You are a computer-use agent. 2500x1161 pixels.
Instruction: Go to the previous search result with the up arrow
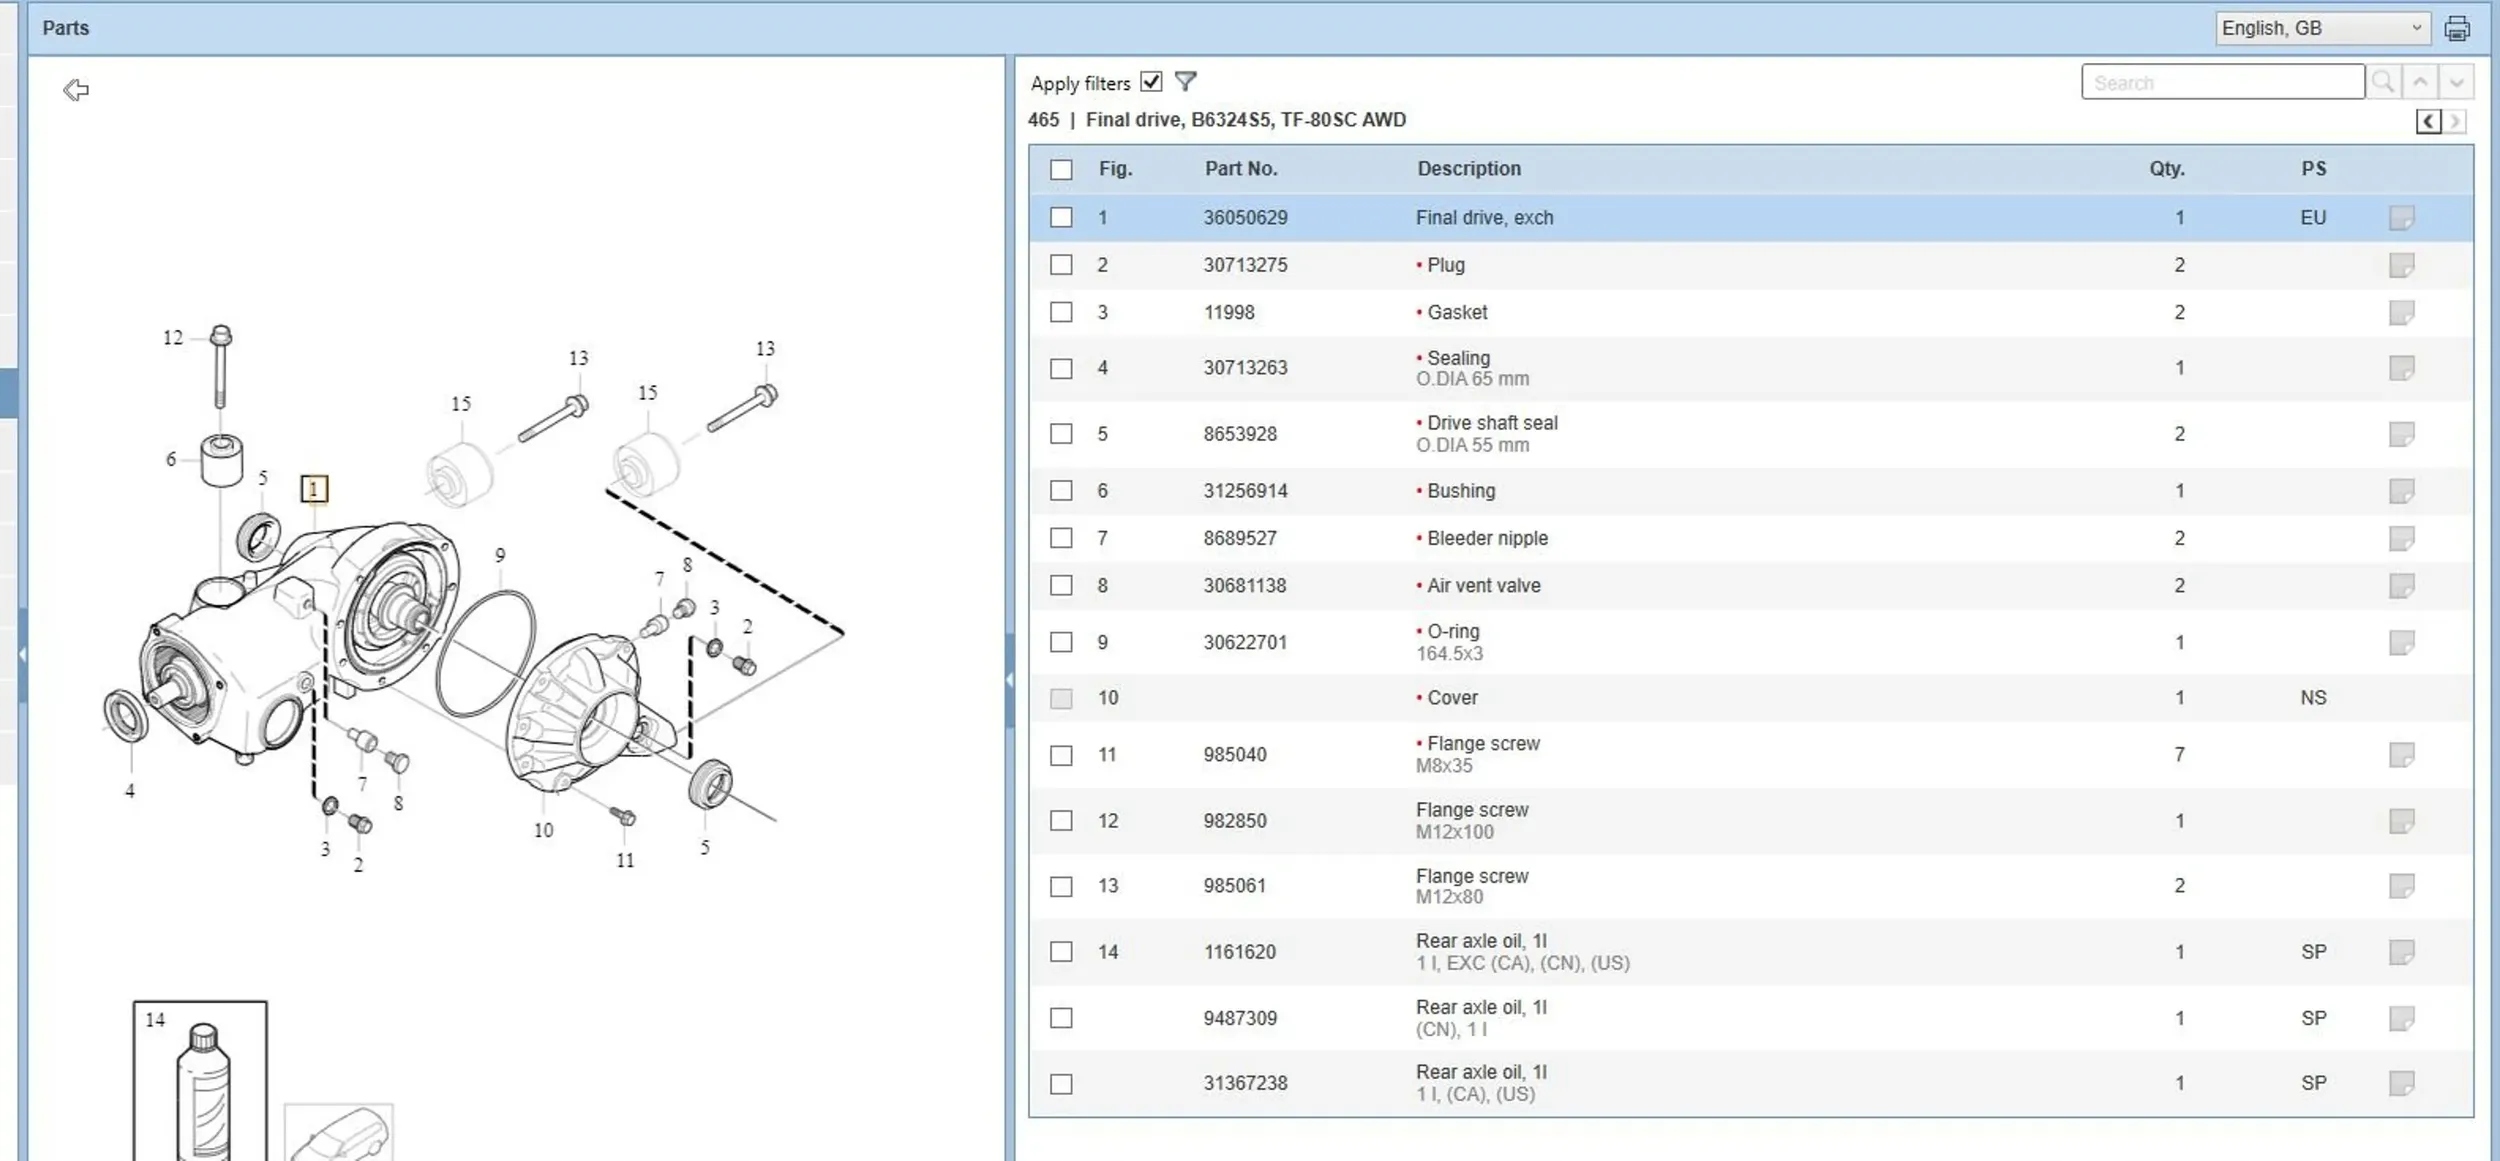(x=2420, y=82)
